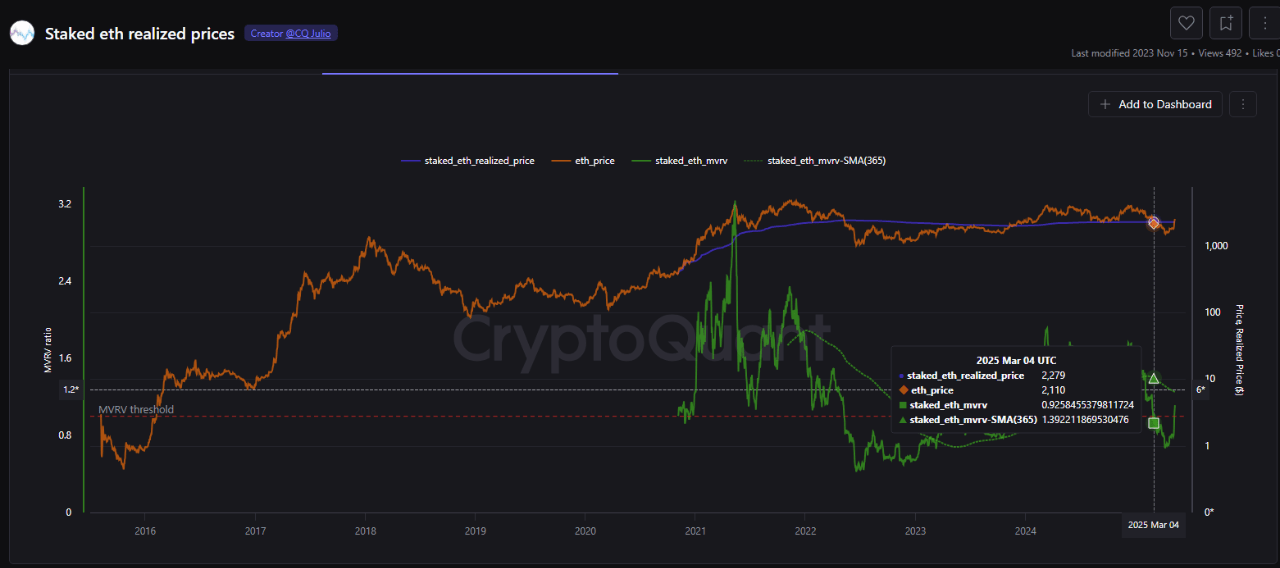Select the MVRV threshold line label
The width and height of the screenshot is (1280, 568).
click(x=136, y=410)
